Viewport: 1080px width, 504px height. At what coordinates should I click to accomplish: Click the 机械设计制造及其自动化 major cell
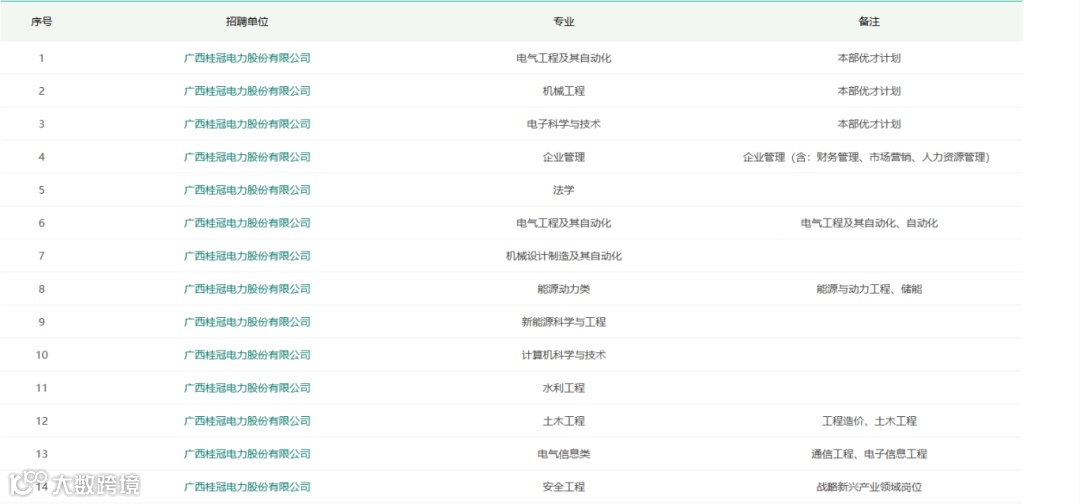(563, 256)
